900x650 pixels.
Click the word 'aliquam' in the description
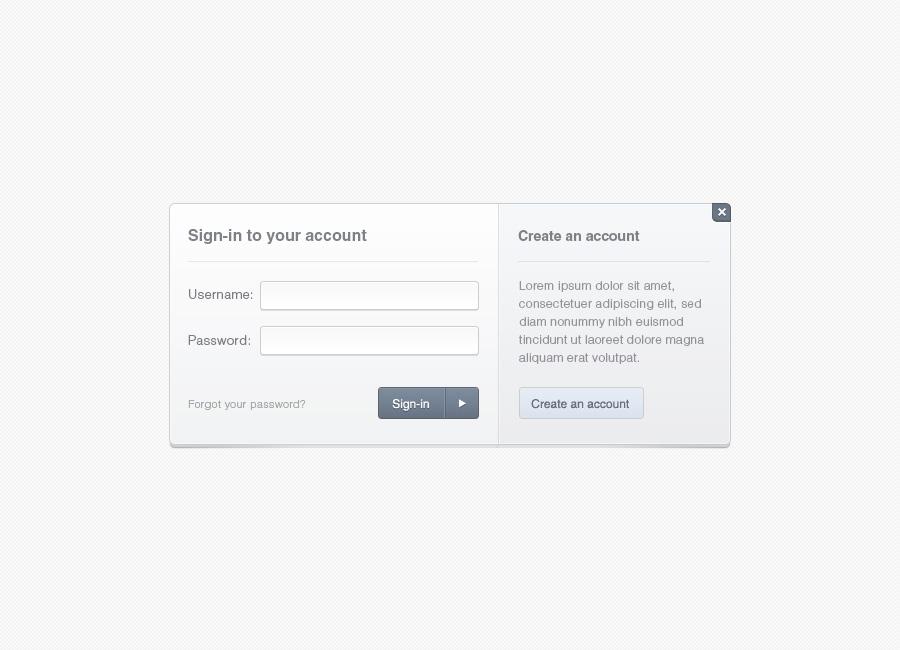541,358
